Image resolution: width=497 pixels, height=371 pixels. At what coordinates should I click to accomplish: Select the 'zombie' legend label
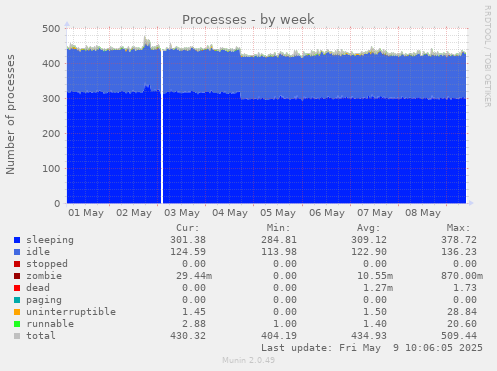[44, 276]
